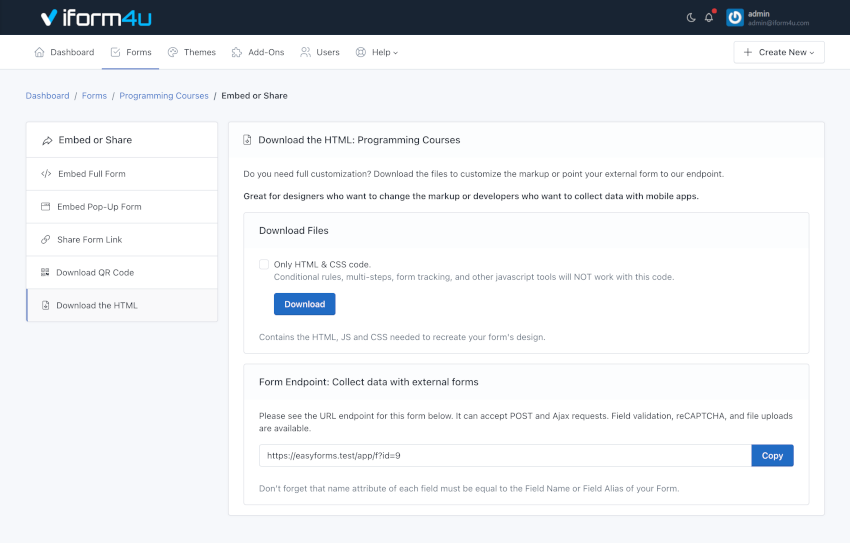Enable Only HTML & CSS code checkbox

[264, 265]
